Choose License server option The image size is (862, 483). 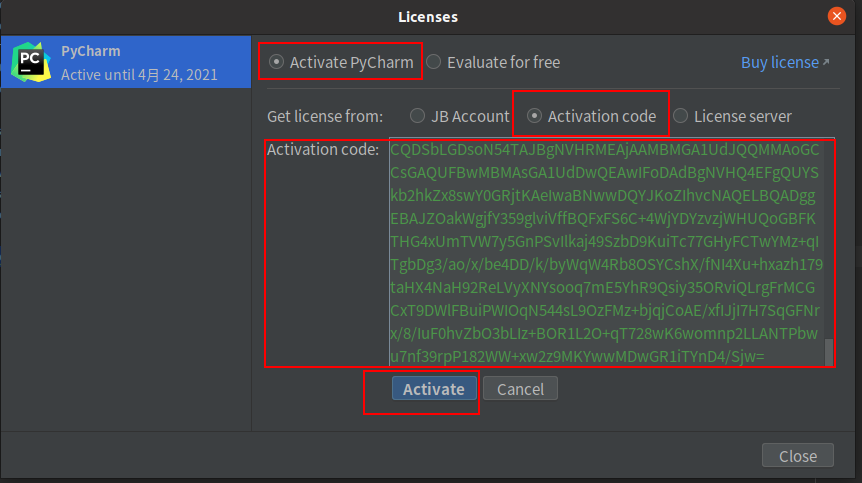pos(681,116)
